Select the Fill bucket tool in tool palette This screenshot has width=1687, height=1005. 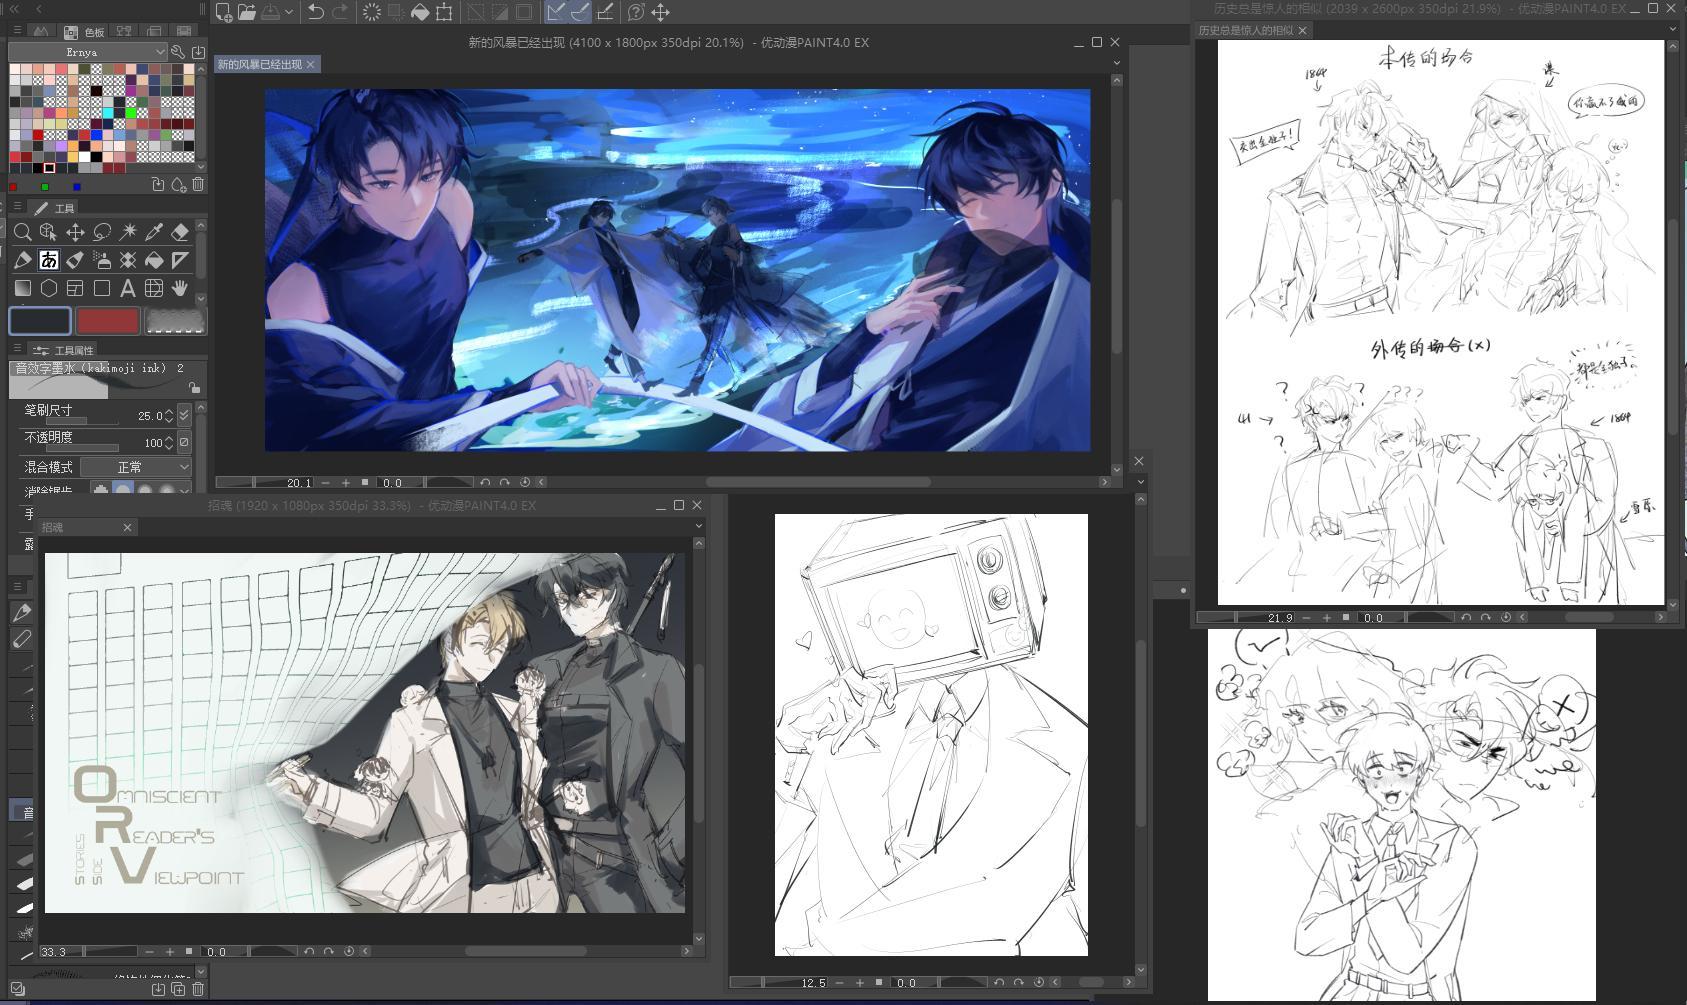click(x=154, y=260)
